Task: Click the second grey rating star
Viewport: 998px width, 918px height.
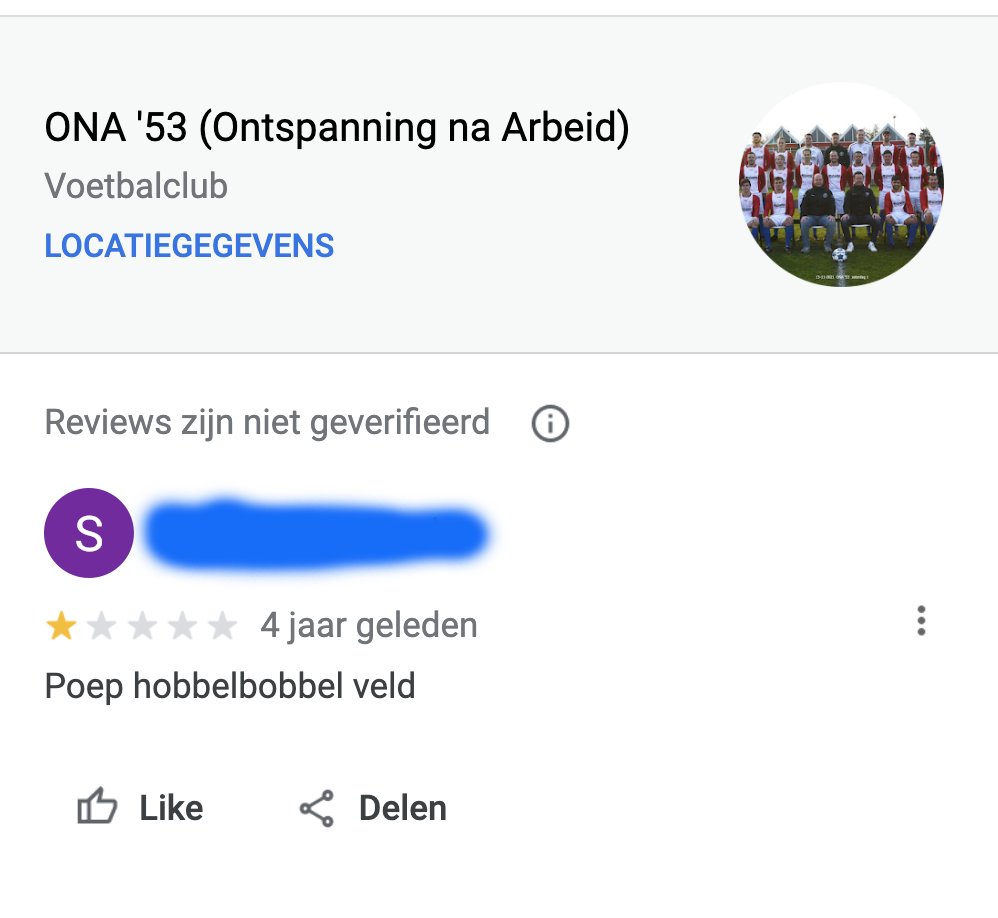Action: [102, 627]
